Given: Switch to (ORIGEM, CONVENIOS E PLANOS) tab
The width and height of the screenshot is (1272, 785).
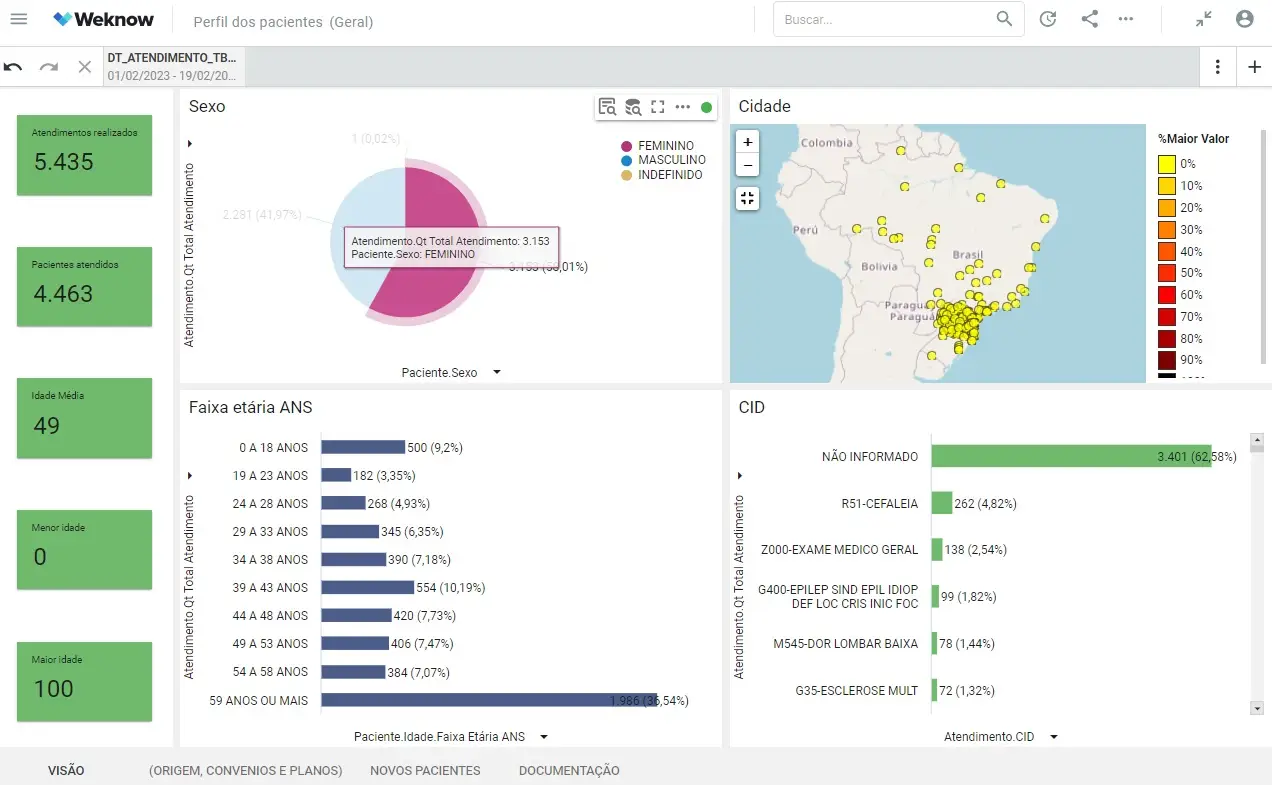Looking at the screenshot, I should [246, 771].
